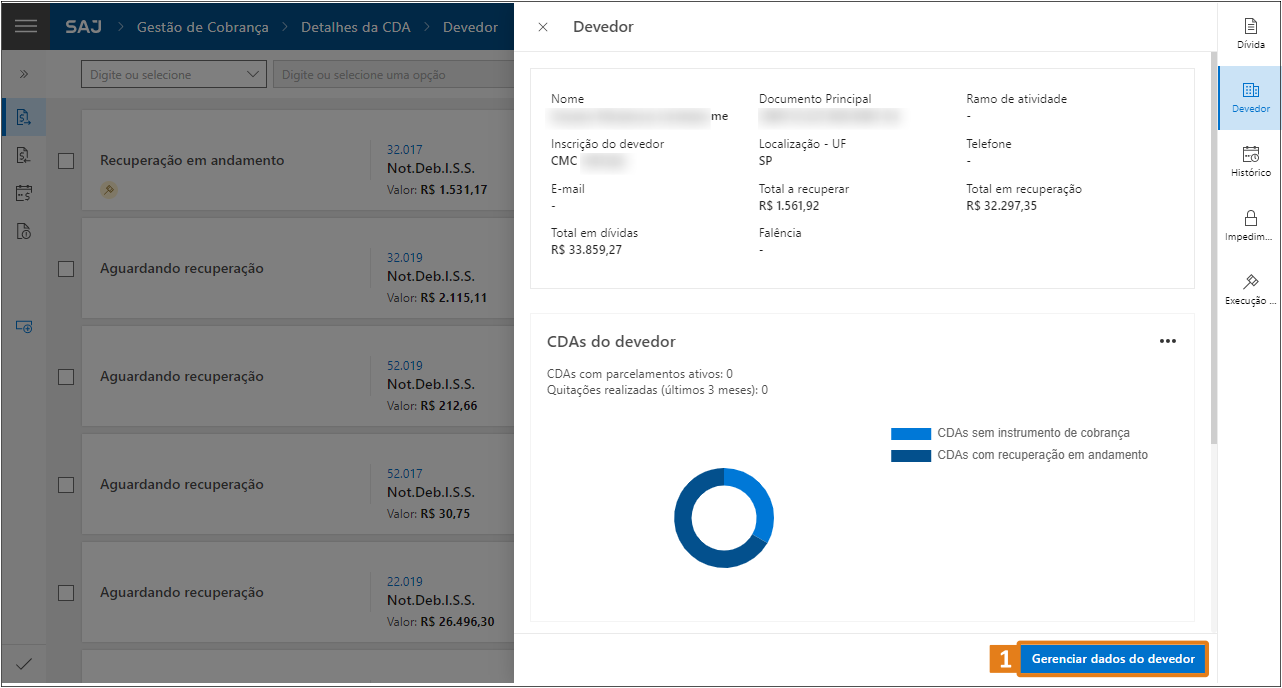Expand the left sidebar with double chevron
The width and height of the screenshot is (1282, 688).
click(x=25, y=74)
